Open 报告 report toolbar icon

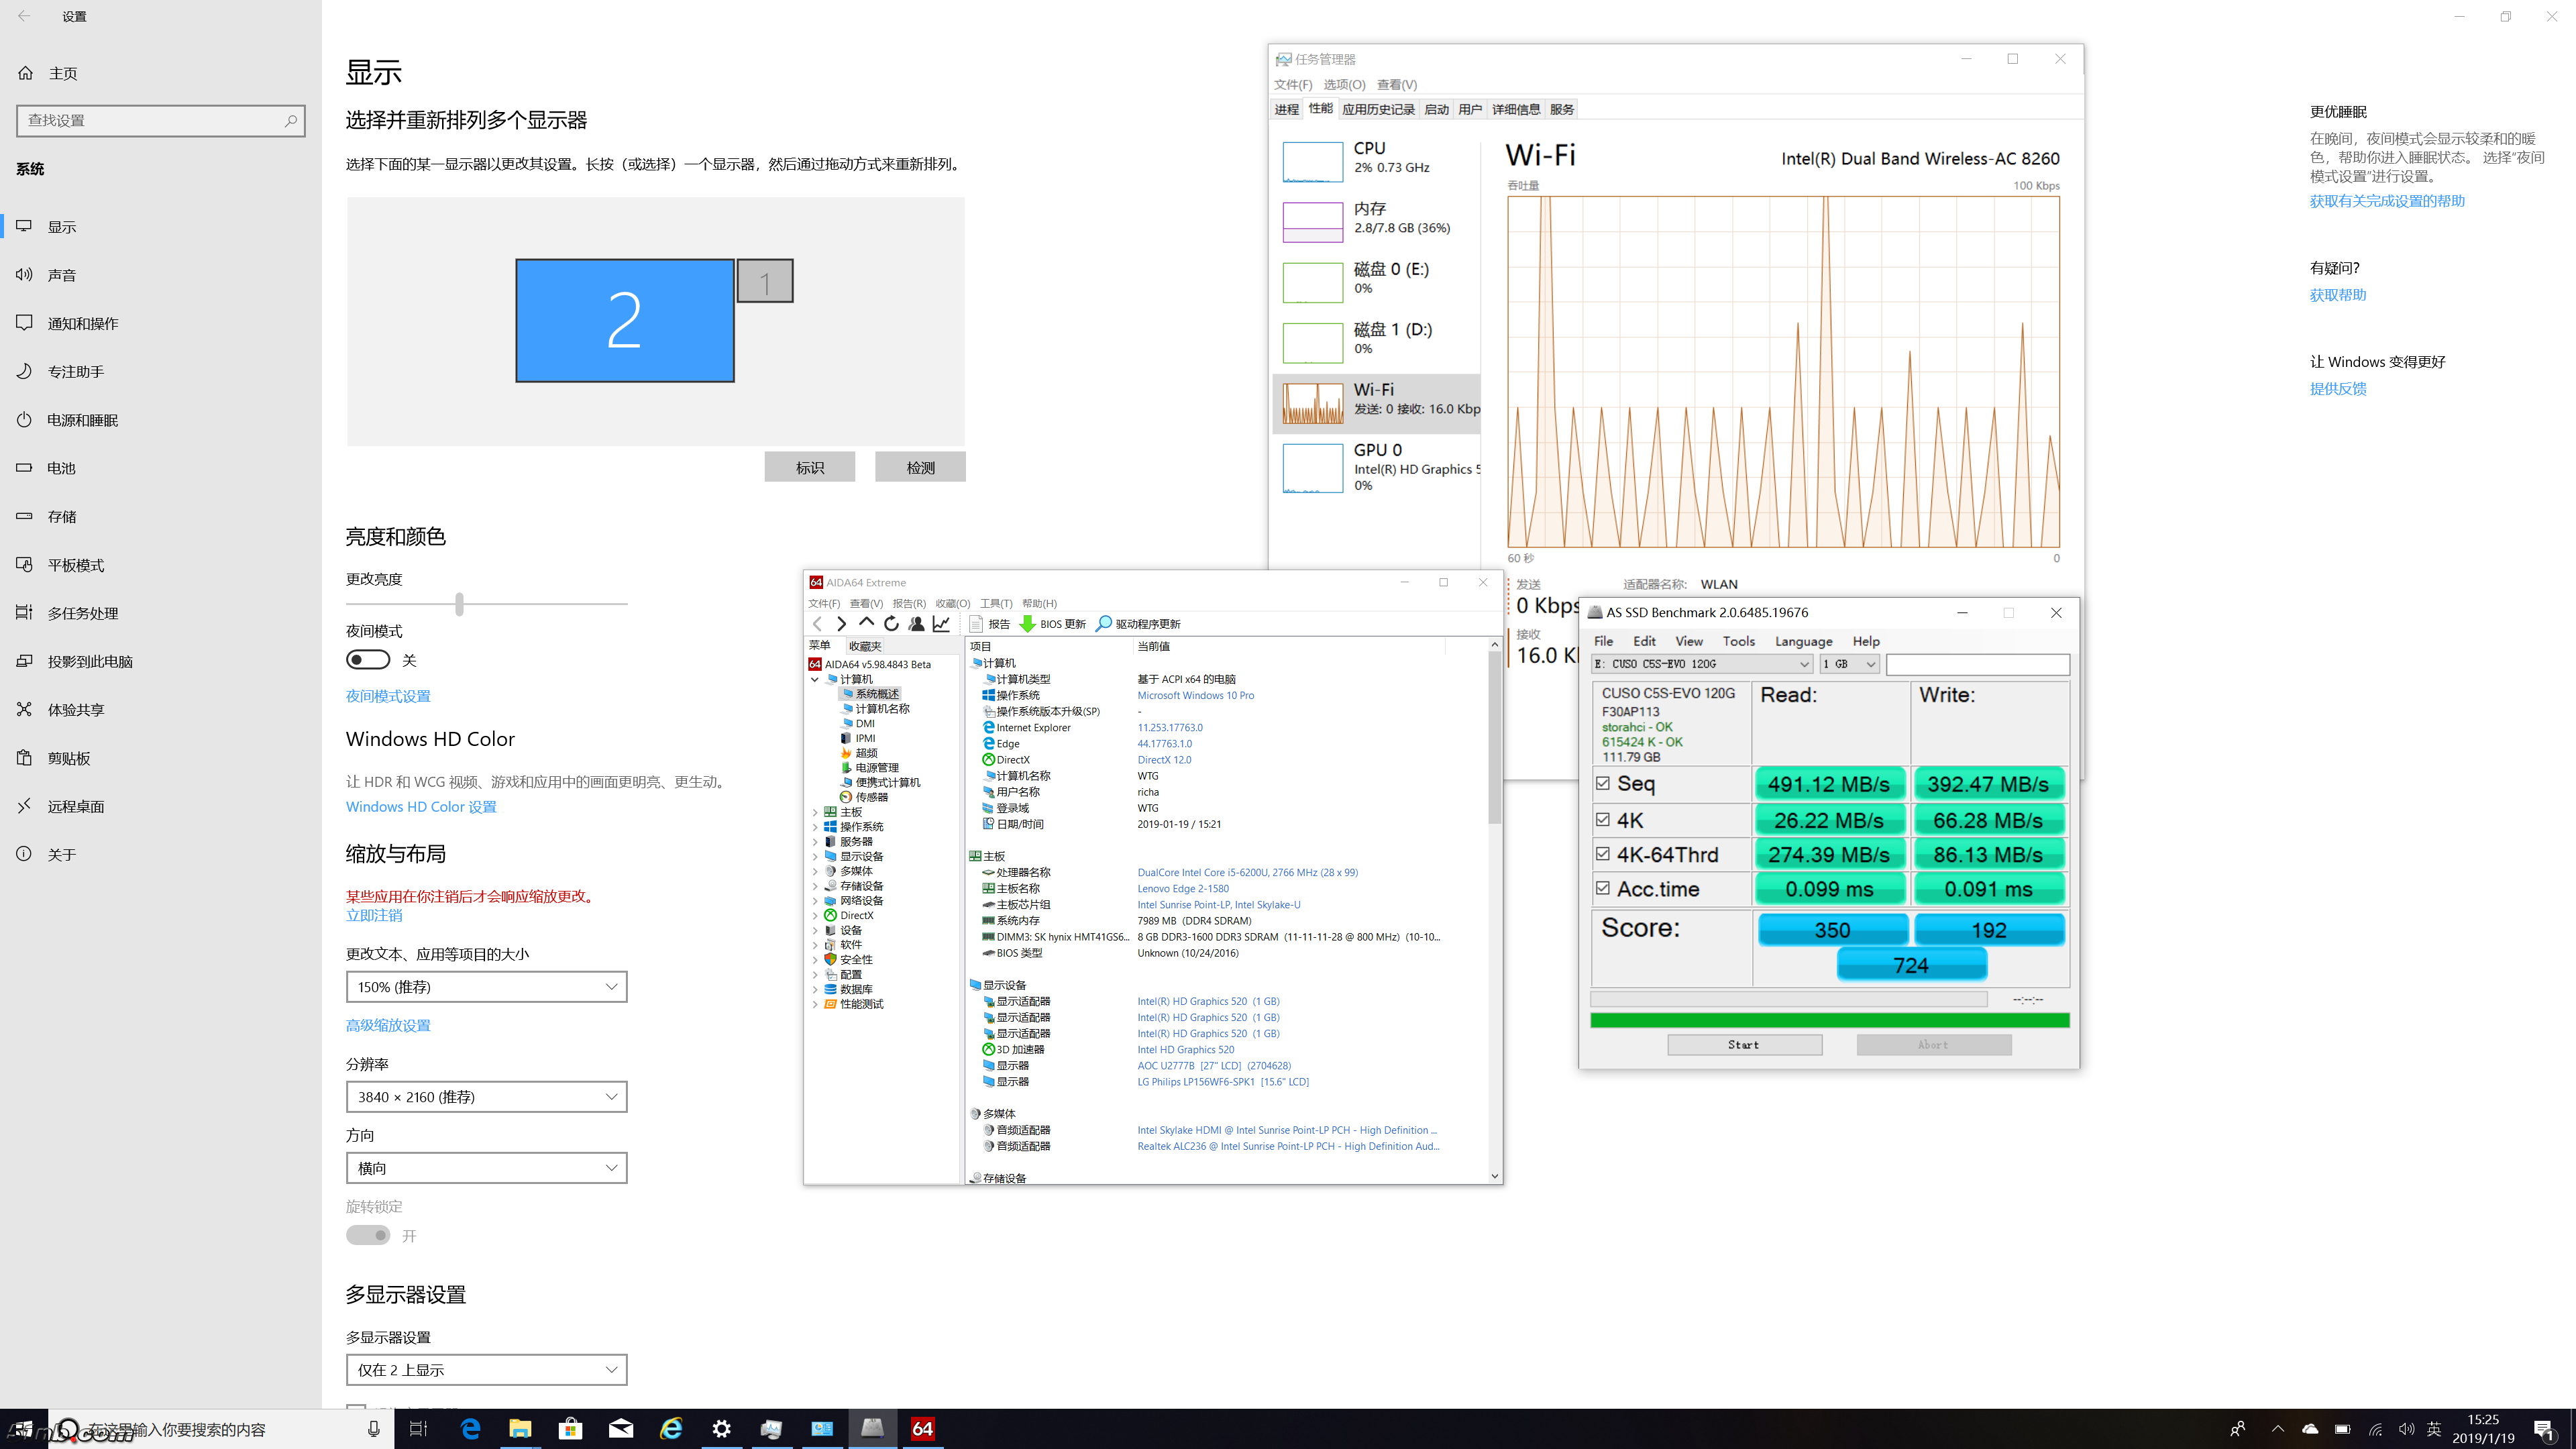pos(977,623)
